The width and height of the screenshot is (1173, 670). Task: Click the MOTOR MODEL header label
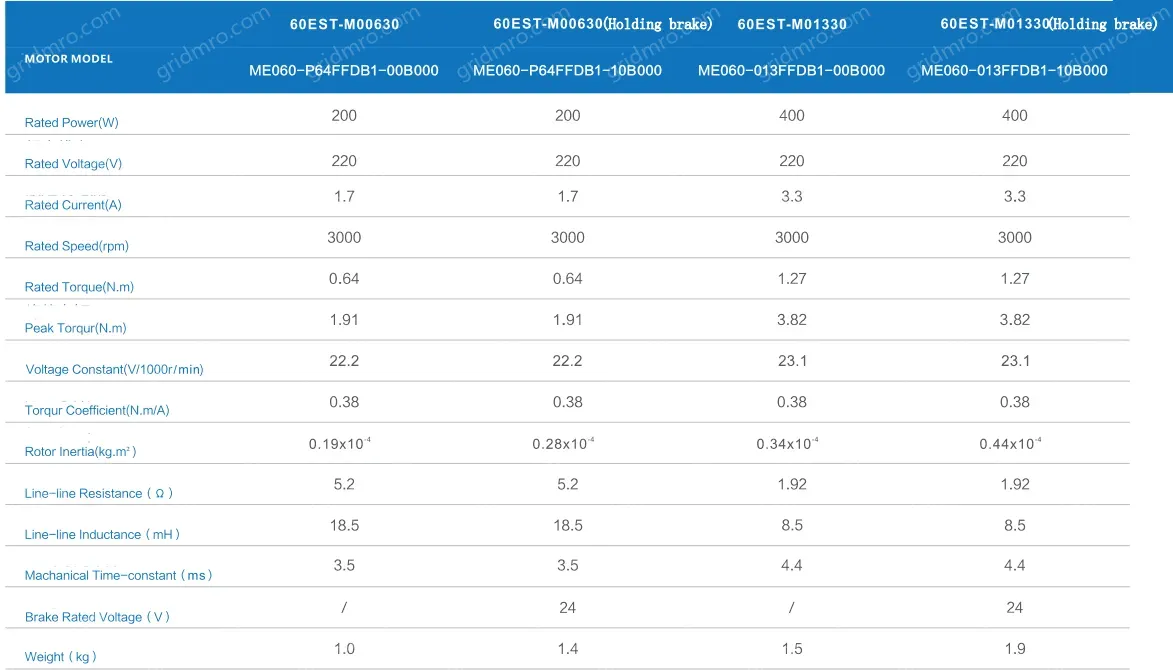(68, 59)
